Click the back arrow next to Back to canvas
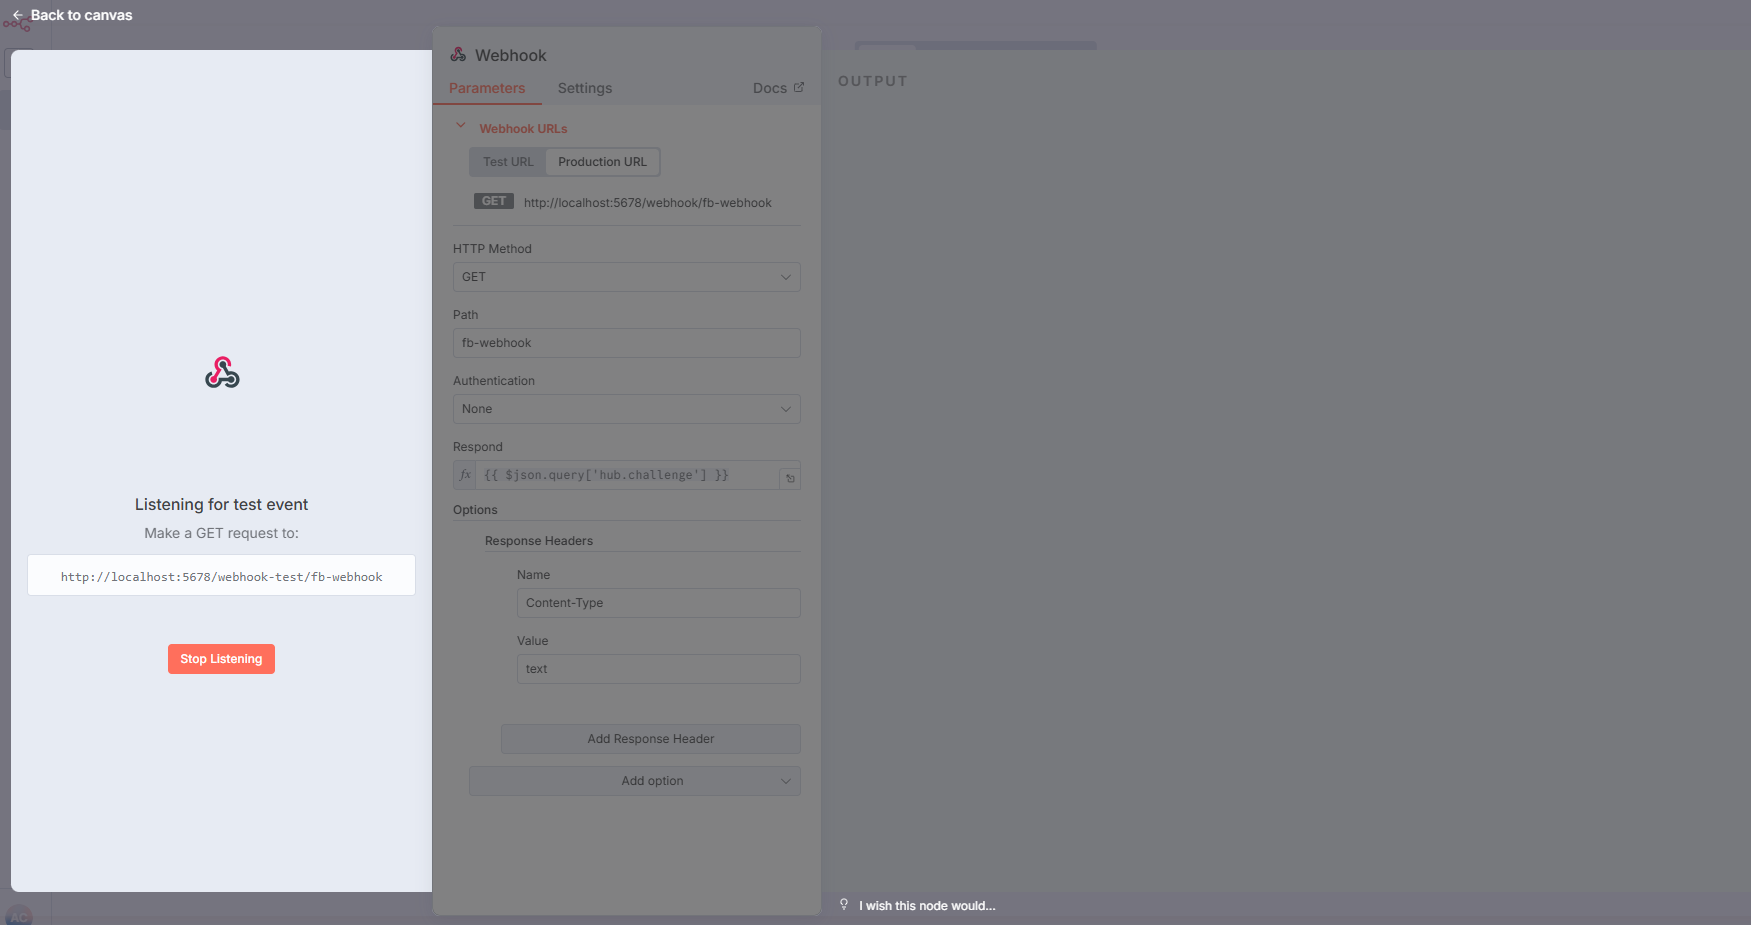The width and height of the screenshot is (1751, 925). point(16,15)
